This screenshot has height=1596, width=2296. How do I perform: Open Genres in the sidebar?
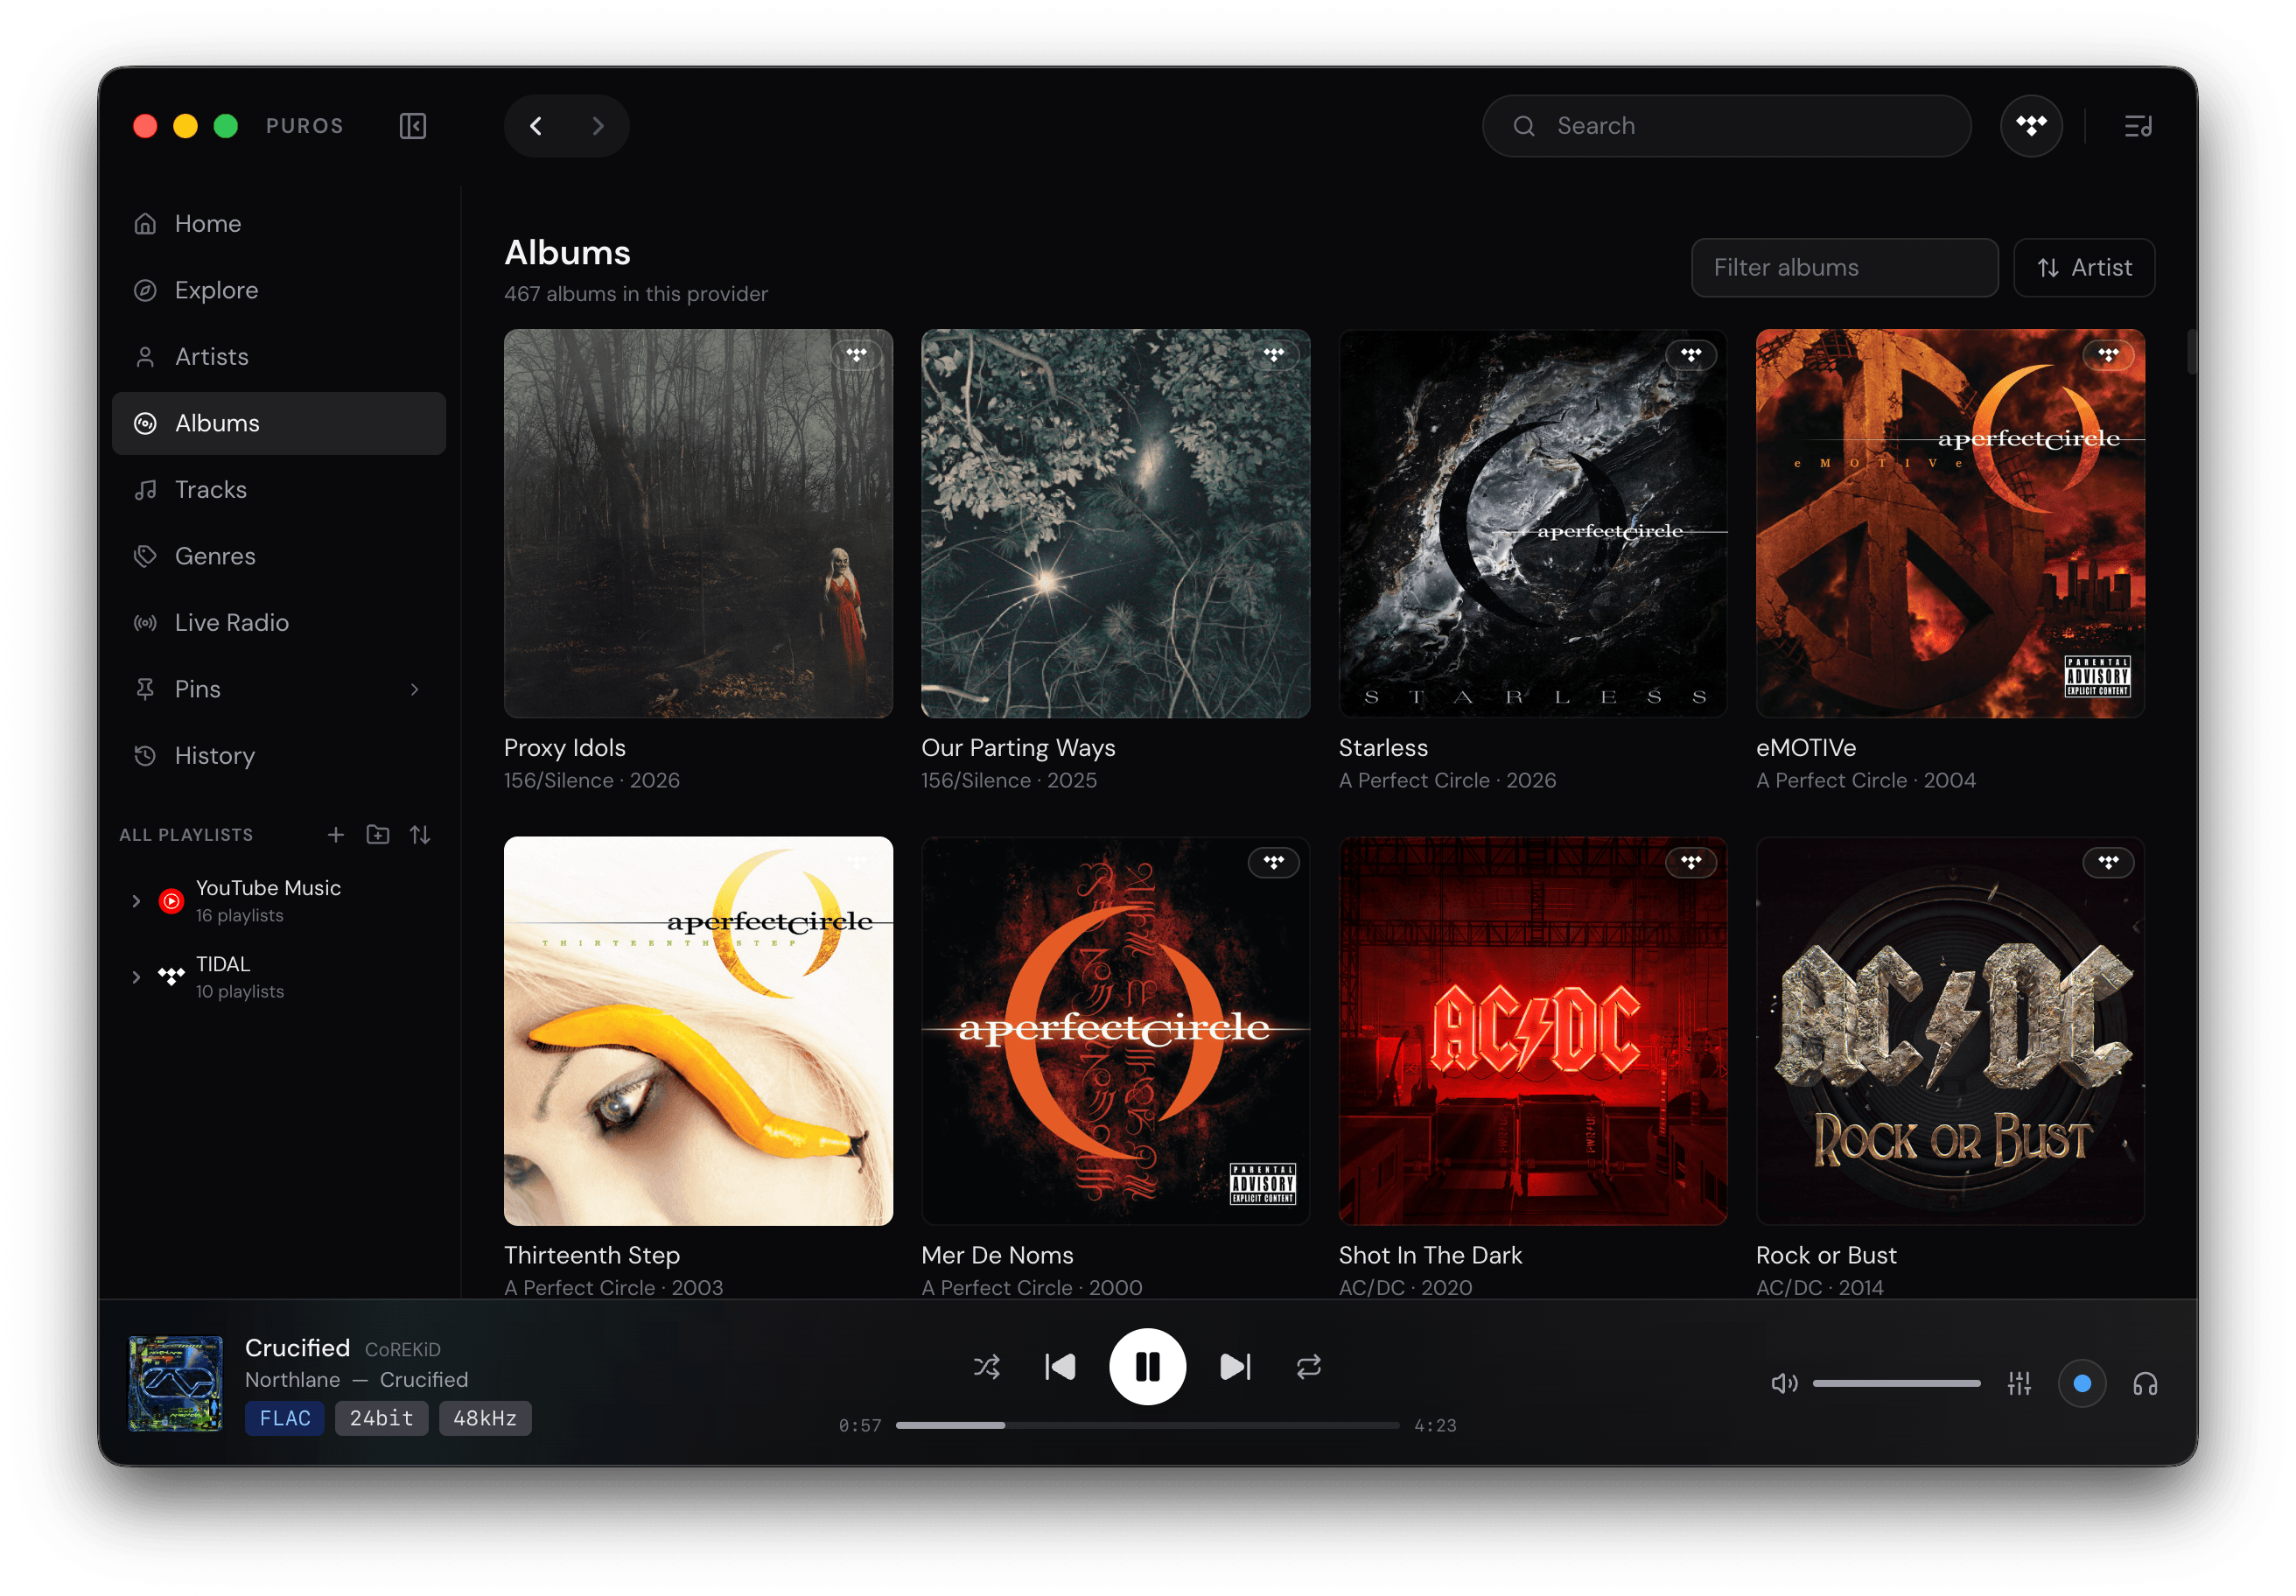tap(279, 556)
